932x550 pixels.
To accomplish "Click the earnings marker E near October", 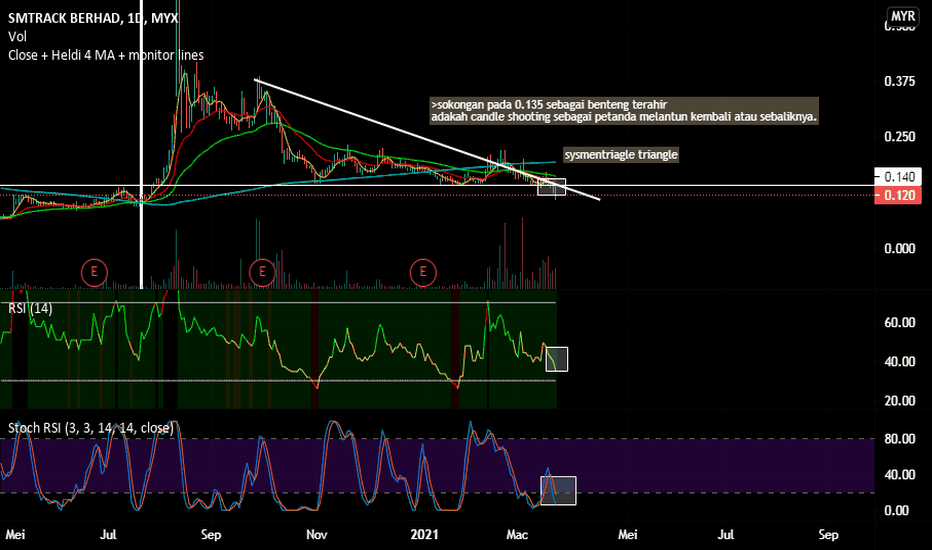I will tap(262, 272).
